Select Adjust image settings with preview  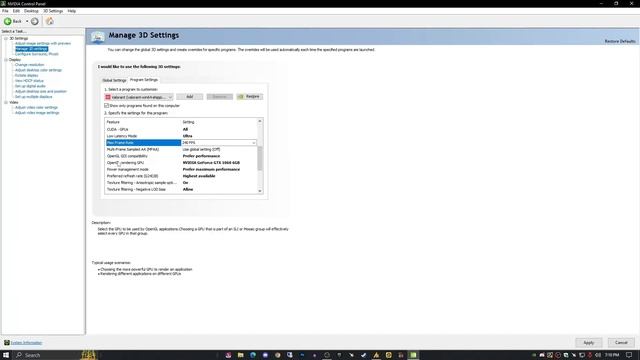(x=43, y=43)
